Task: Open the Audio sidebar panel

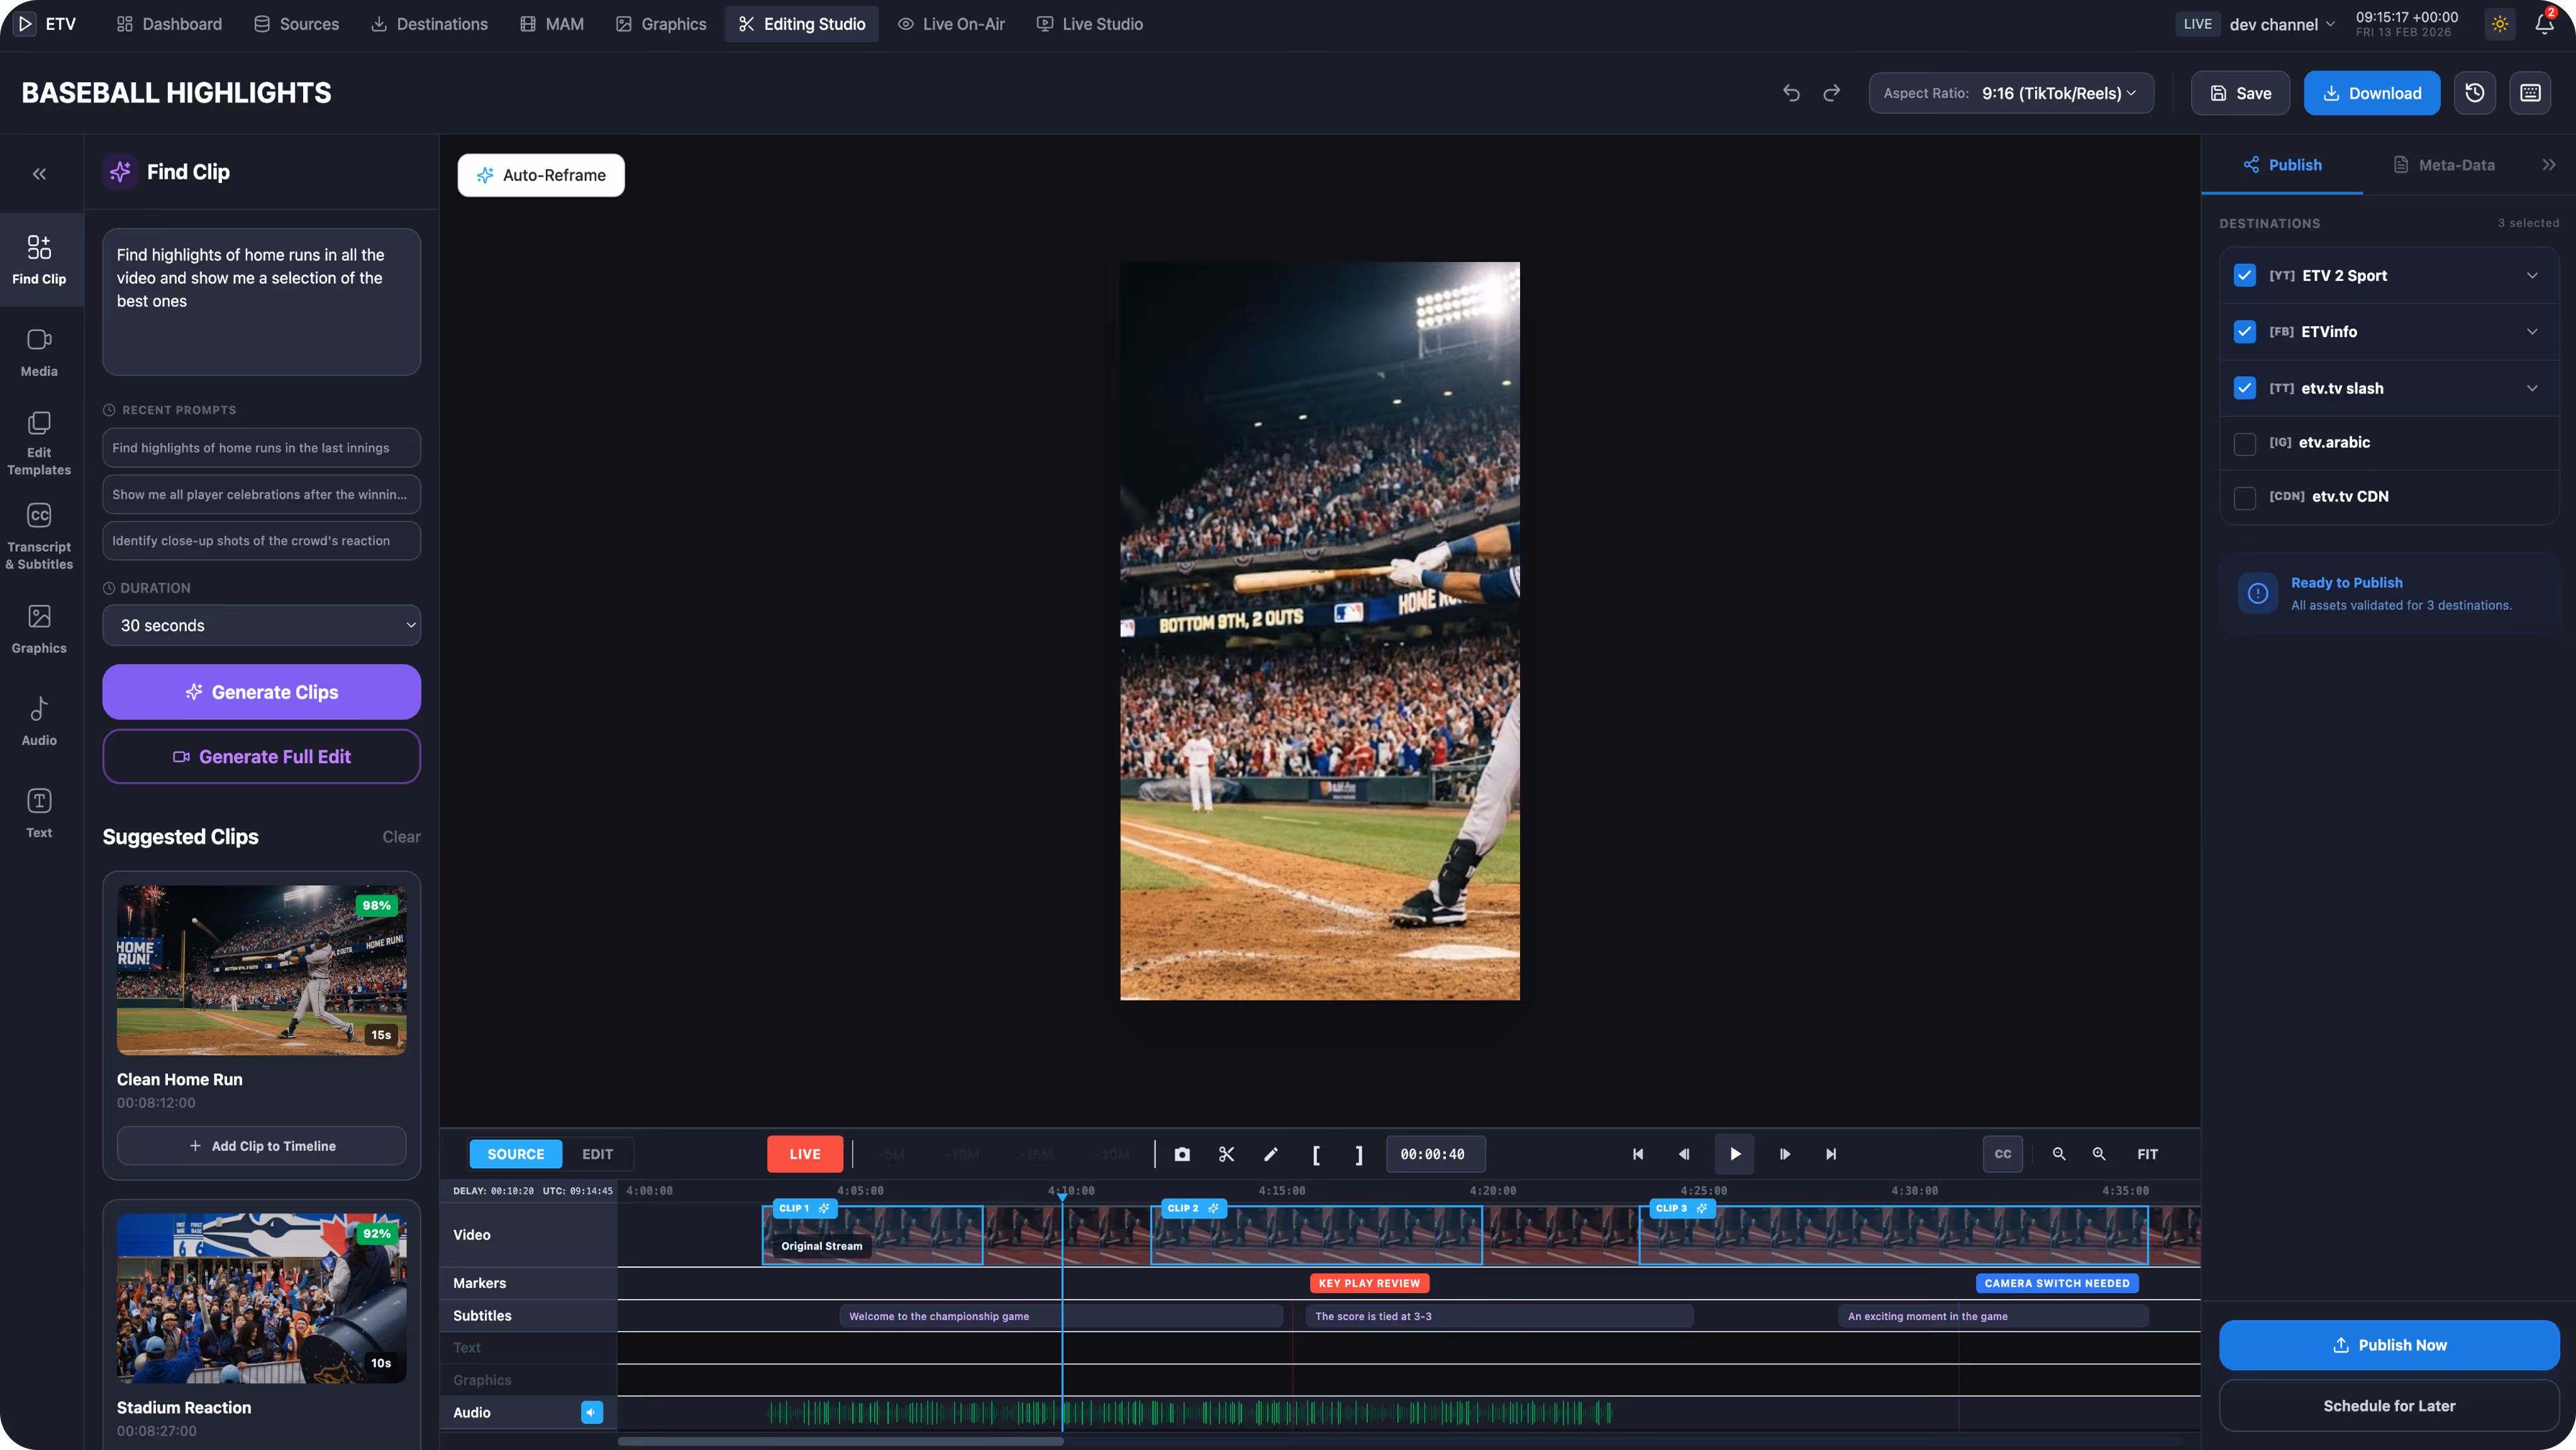Action: (x=39, y=721)
